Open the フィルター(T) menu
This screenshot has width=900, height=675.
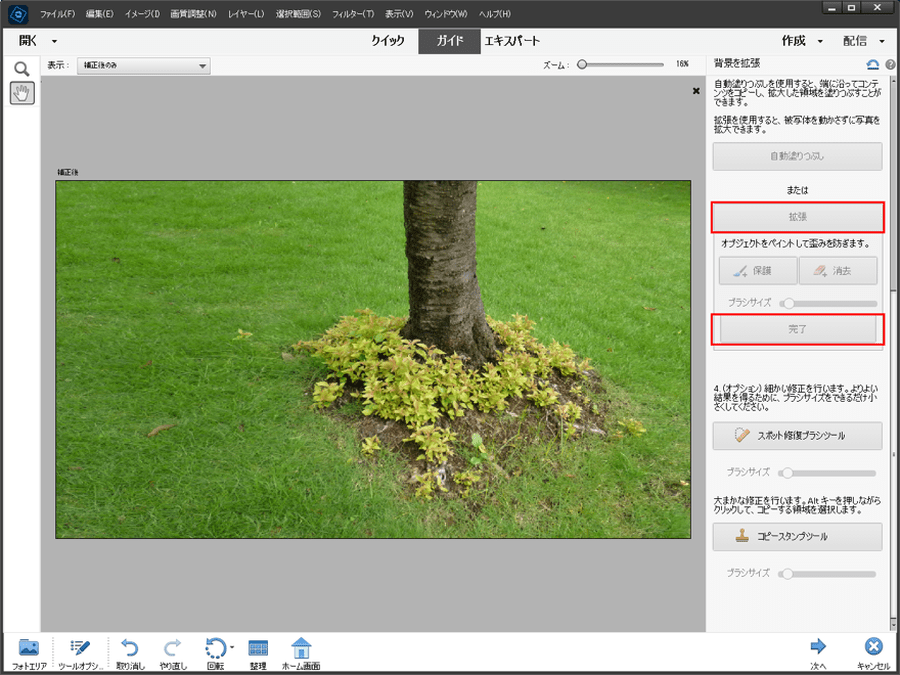point(352,14)
